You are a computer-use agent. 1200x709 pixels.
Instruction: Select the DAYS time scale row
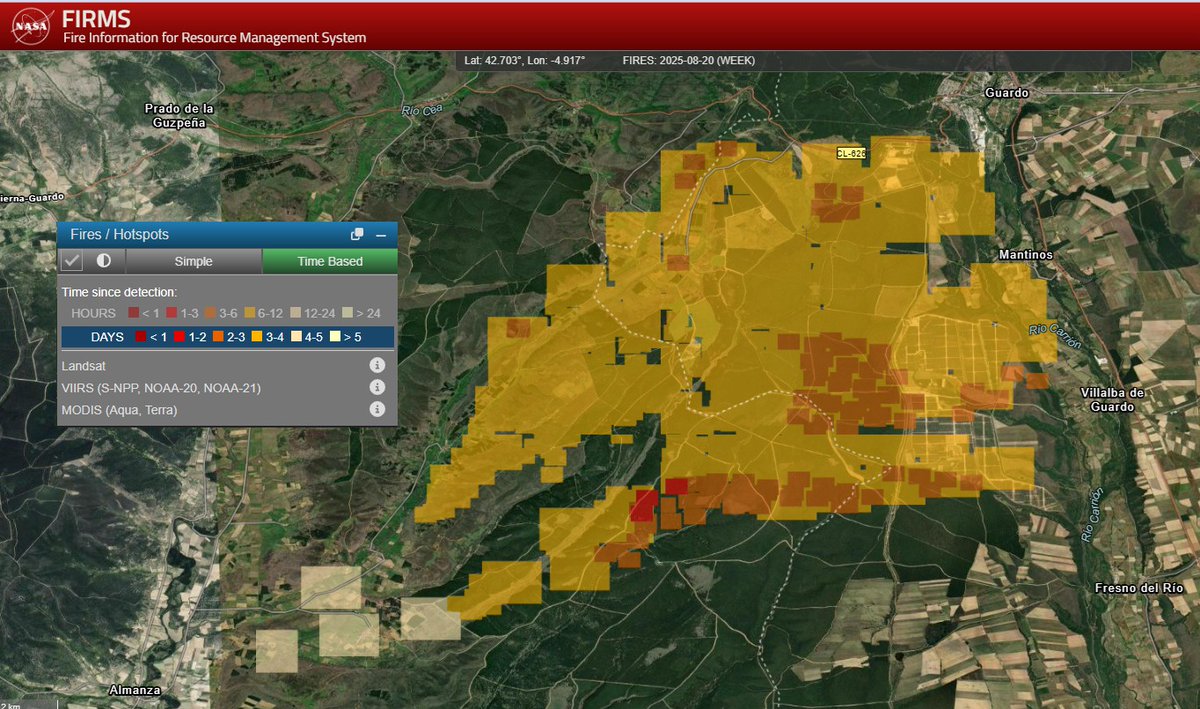coord(227,337)
